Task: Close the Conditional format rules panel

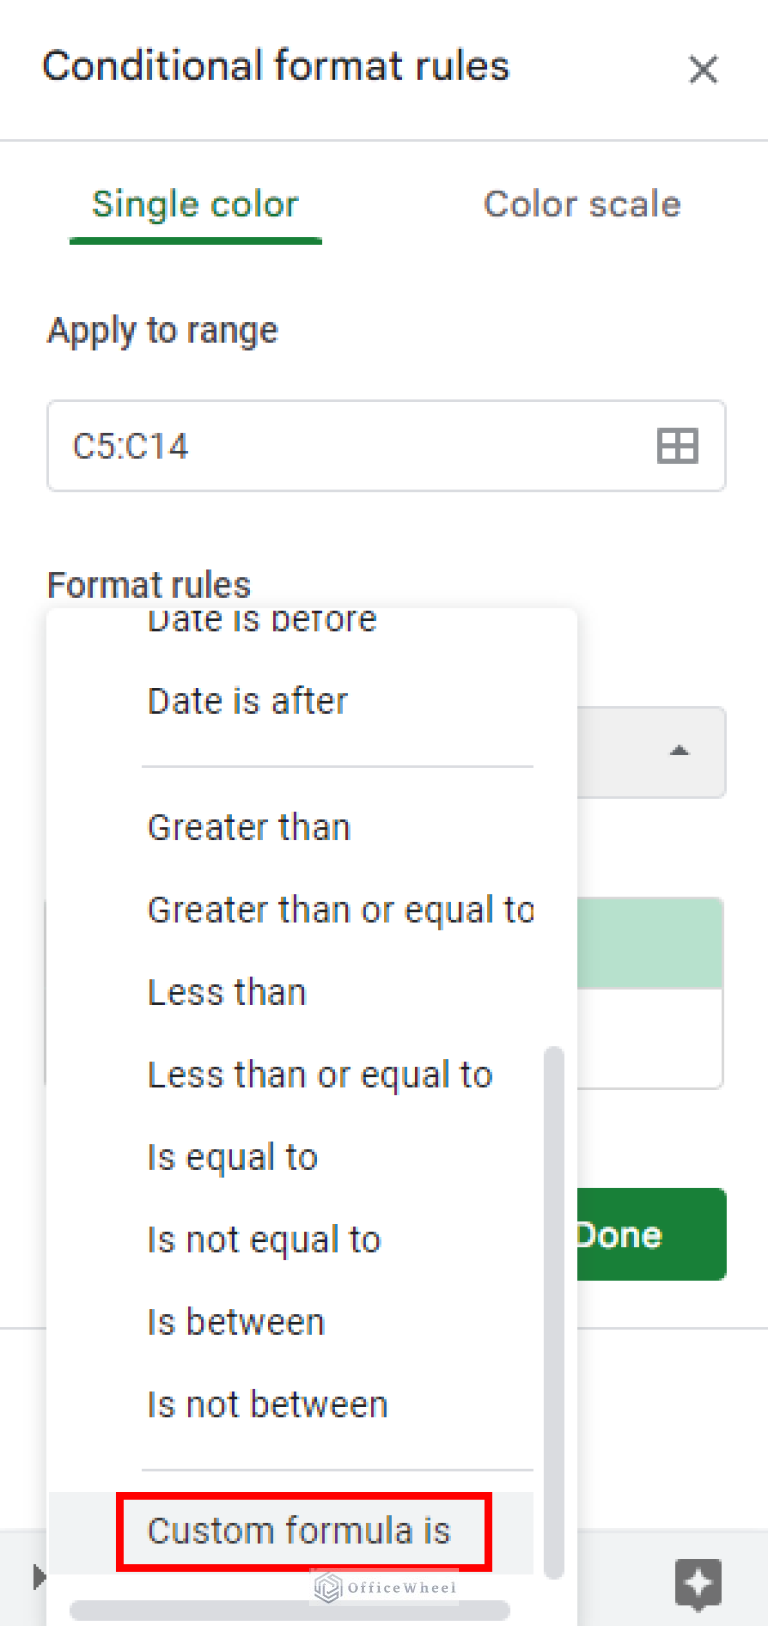Action: (x=703, y=69)
